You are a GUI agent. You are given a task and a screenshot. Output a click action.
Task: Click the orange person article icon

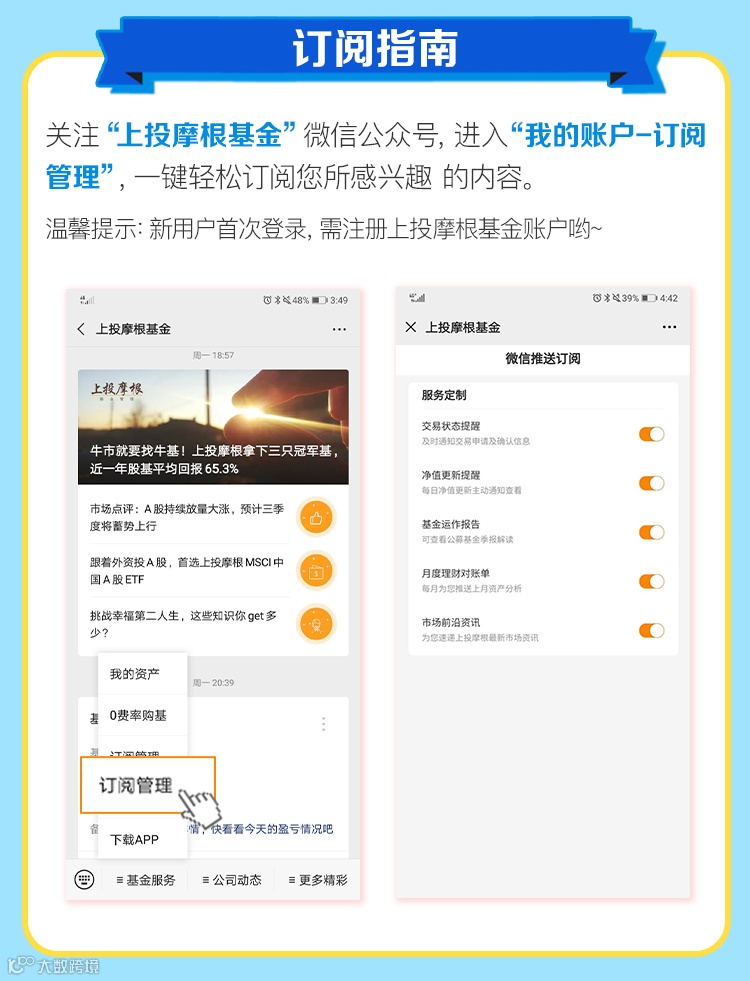[316, 624]
